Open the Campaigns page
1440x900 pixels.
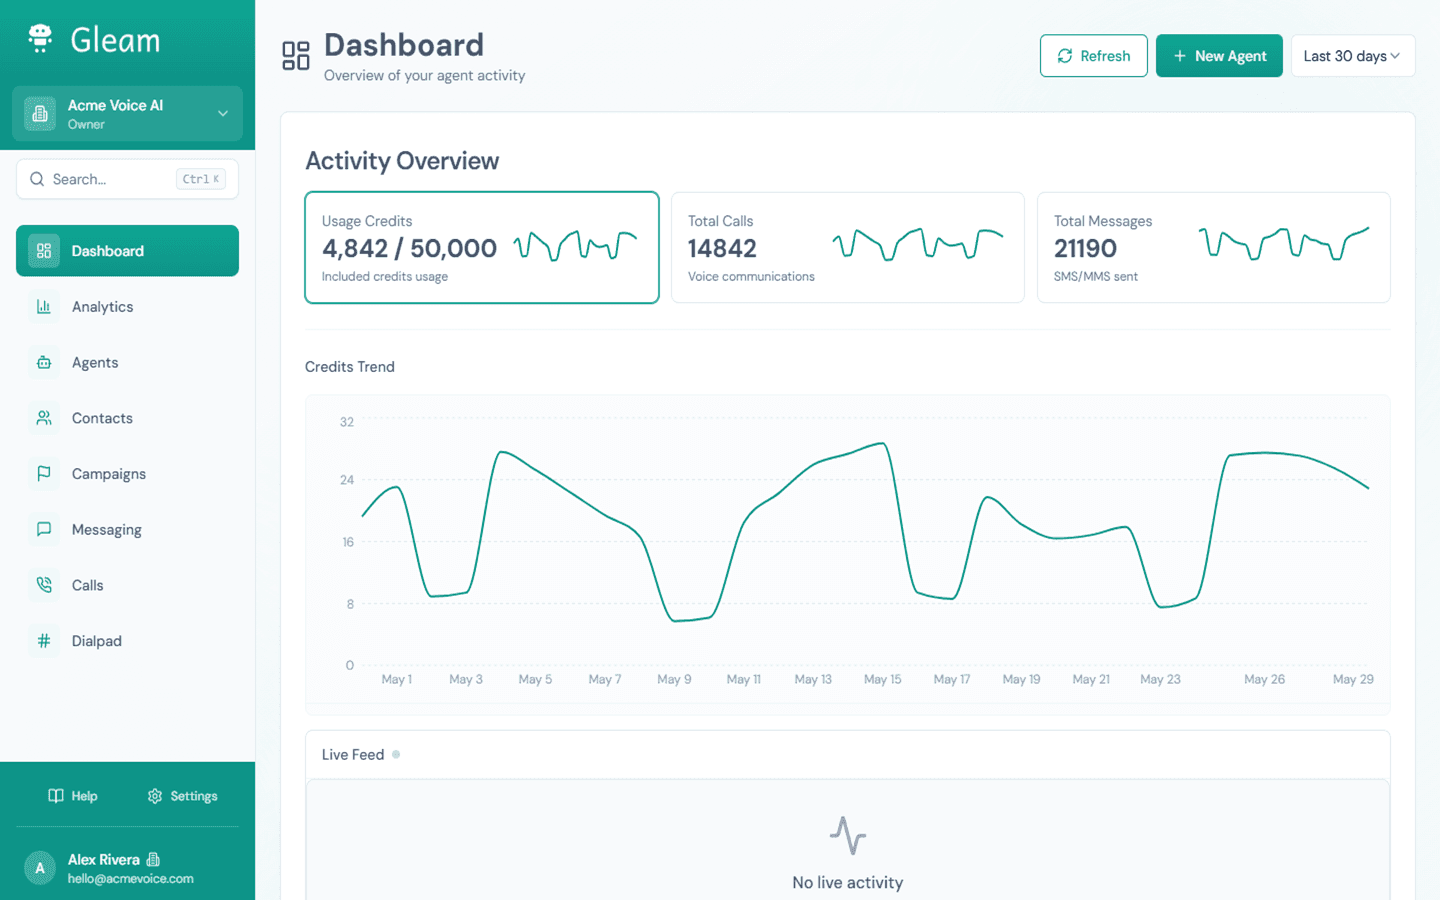(x=127, y=474)
